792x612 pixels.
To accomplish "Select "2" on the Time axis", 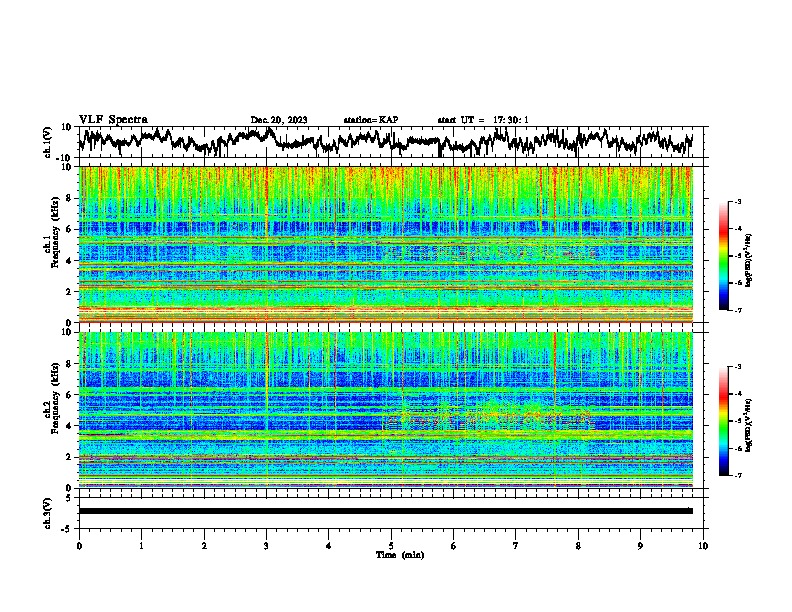I will 204,546.
